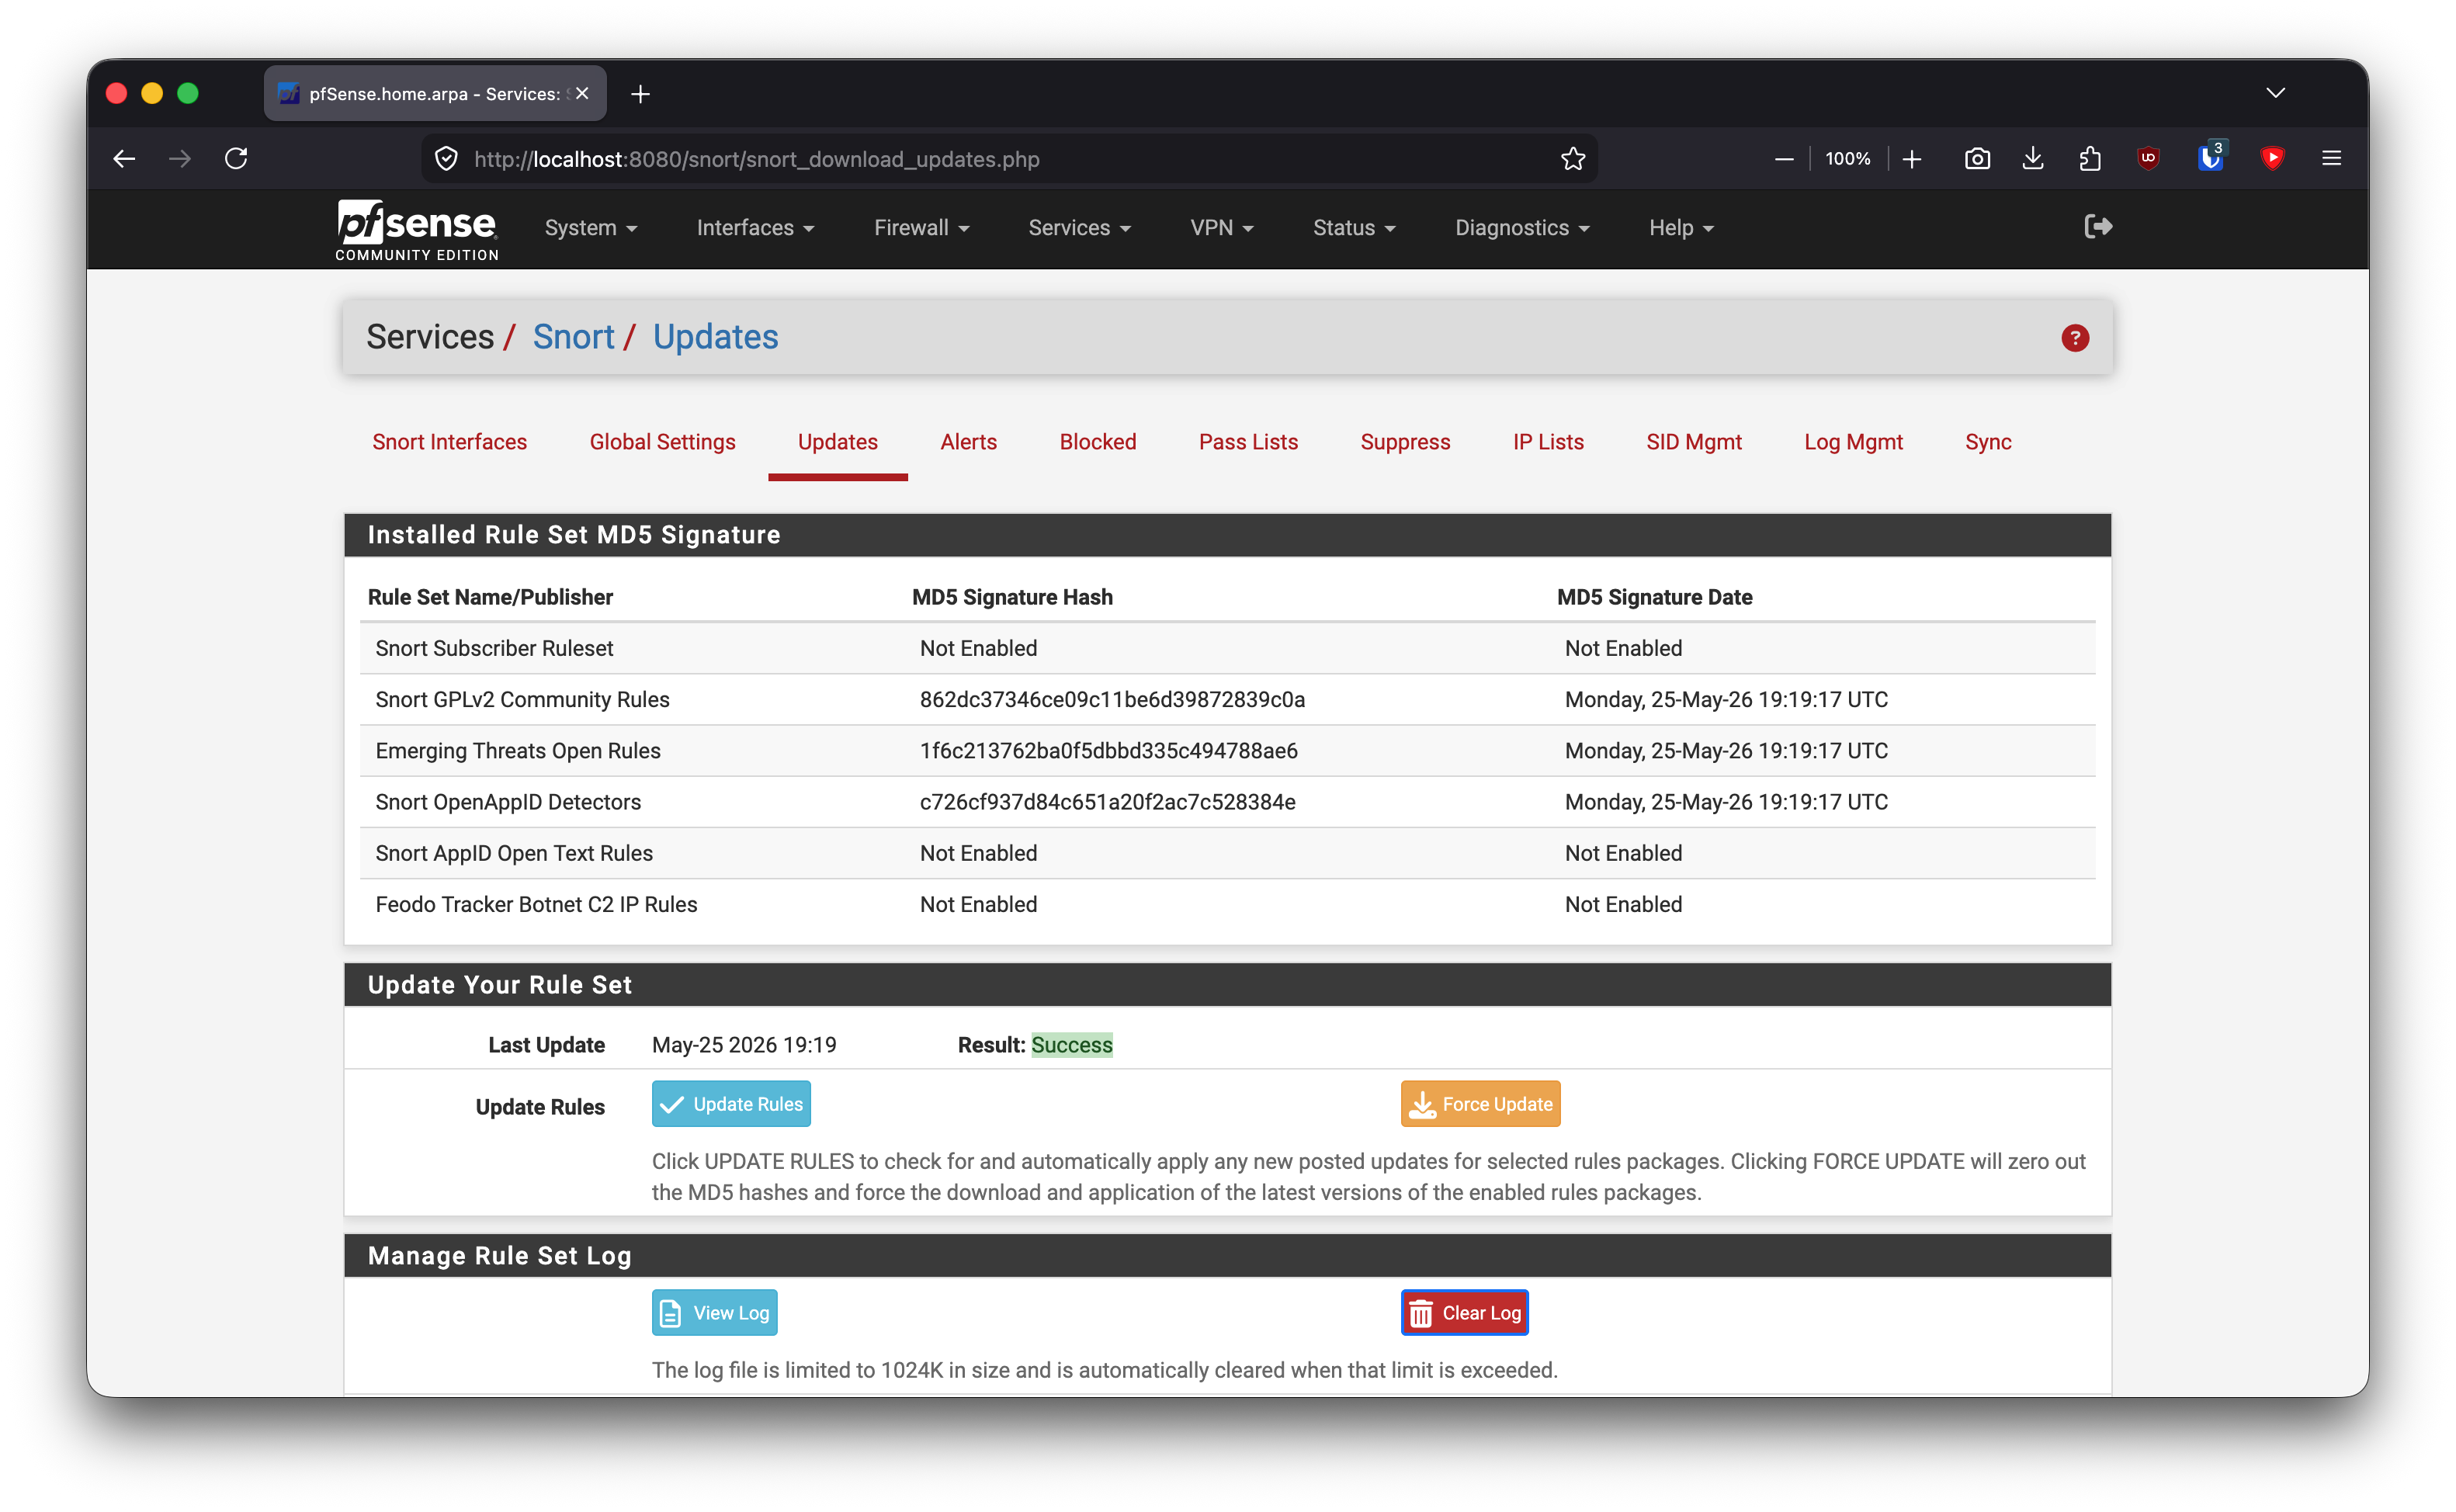Select the Updates tab
Image resolution: width=2456 pixels, height=1512 pixels.
click(837, 442)
